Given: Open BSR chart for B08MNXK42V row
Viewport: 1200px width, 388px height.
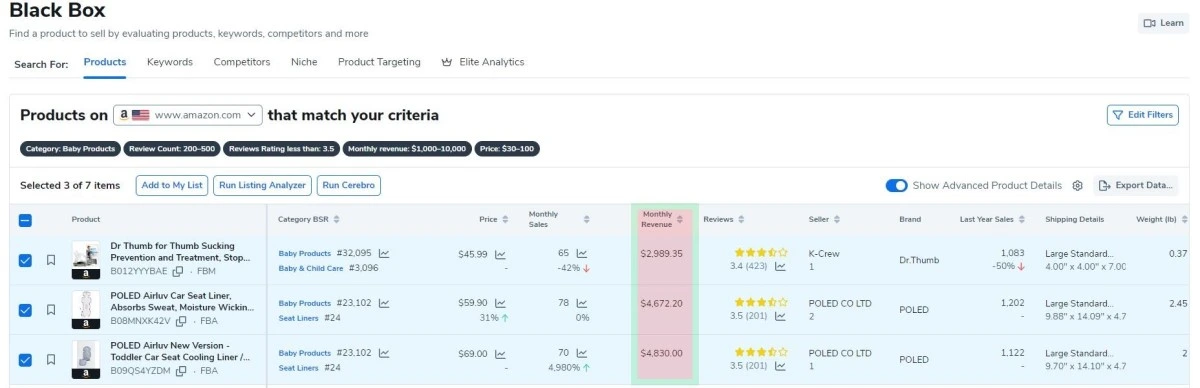Looking at the screenshot, I should [384, 303].
